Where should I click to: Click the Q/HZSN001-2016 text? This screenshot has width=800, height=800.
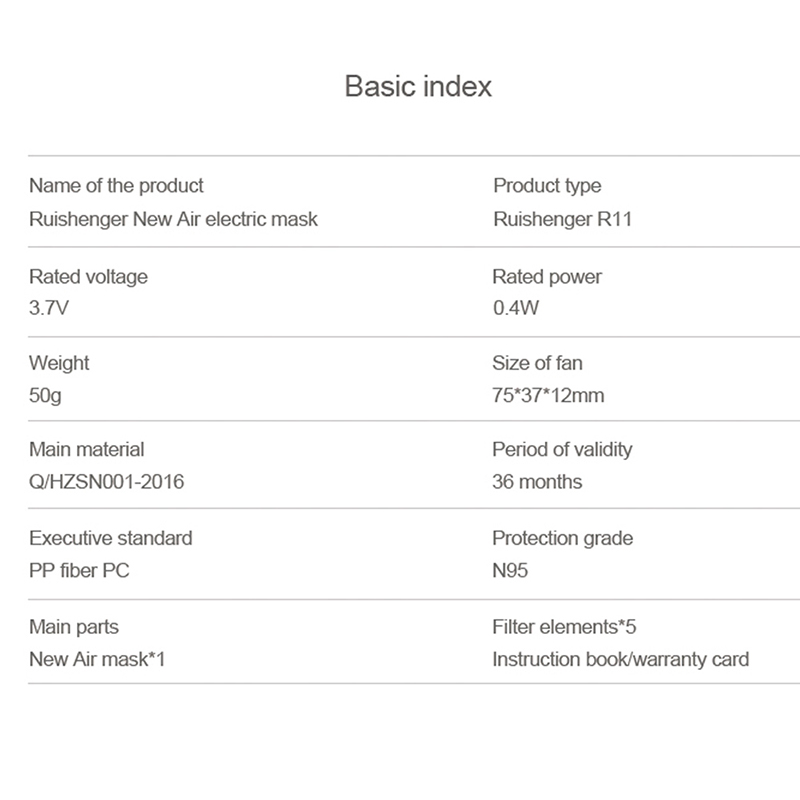(x=106, y=482)
